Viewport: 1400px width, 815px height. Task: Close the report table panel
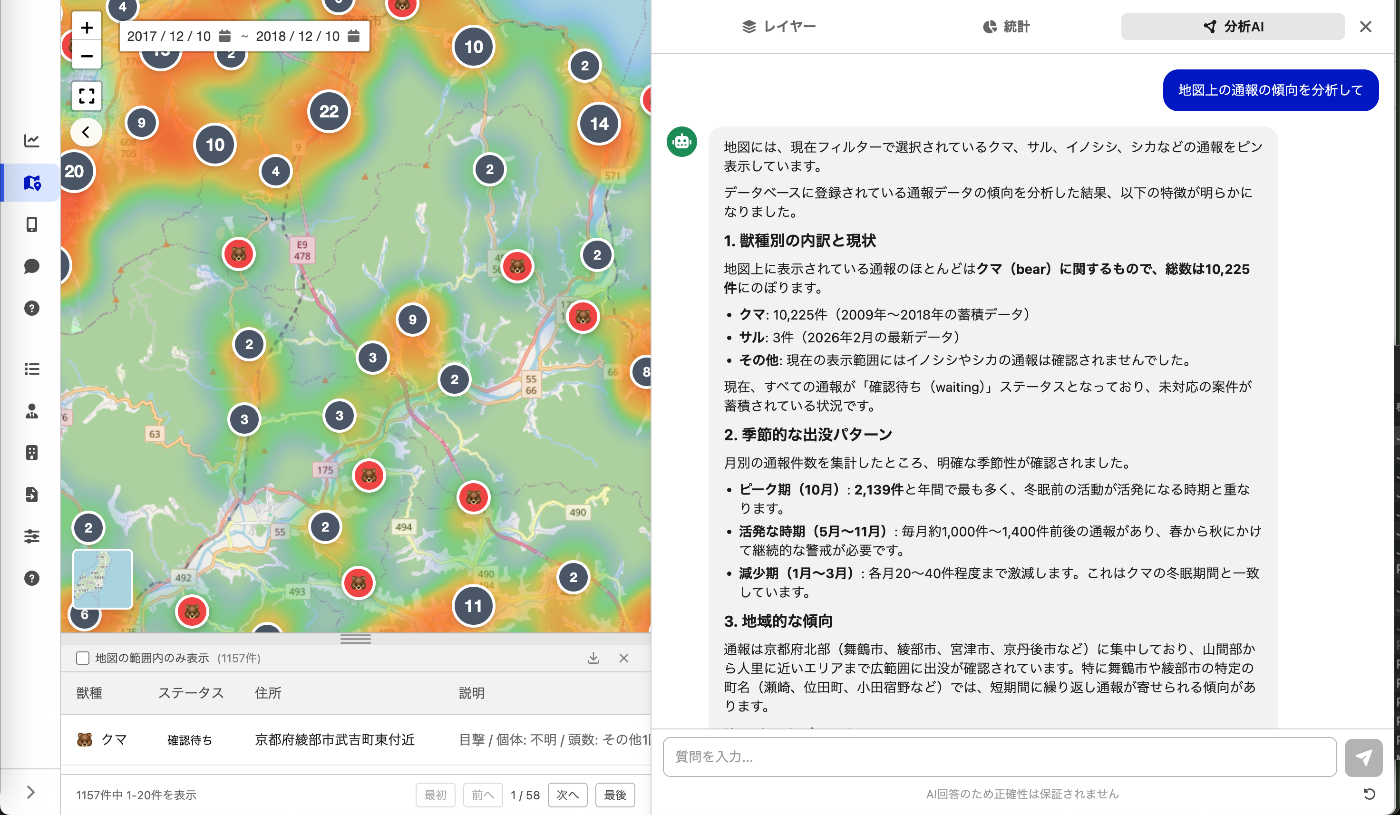point(624,658)
